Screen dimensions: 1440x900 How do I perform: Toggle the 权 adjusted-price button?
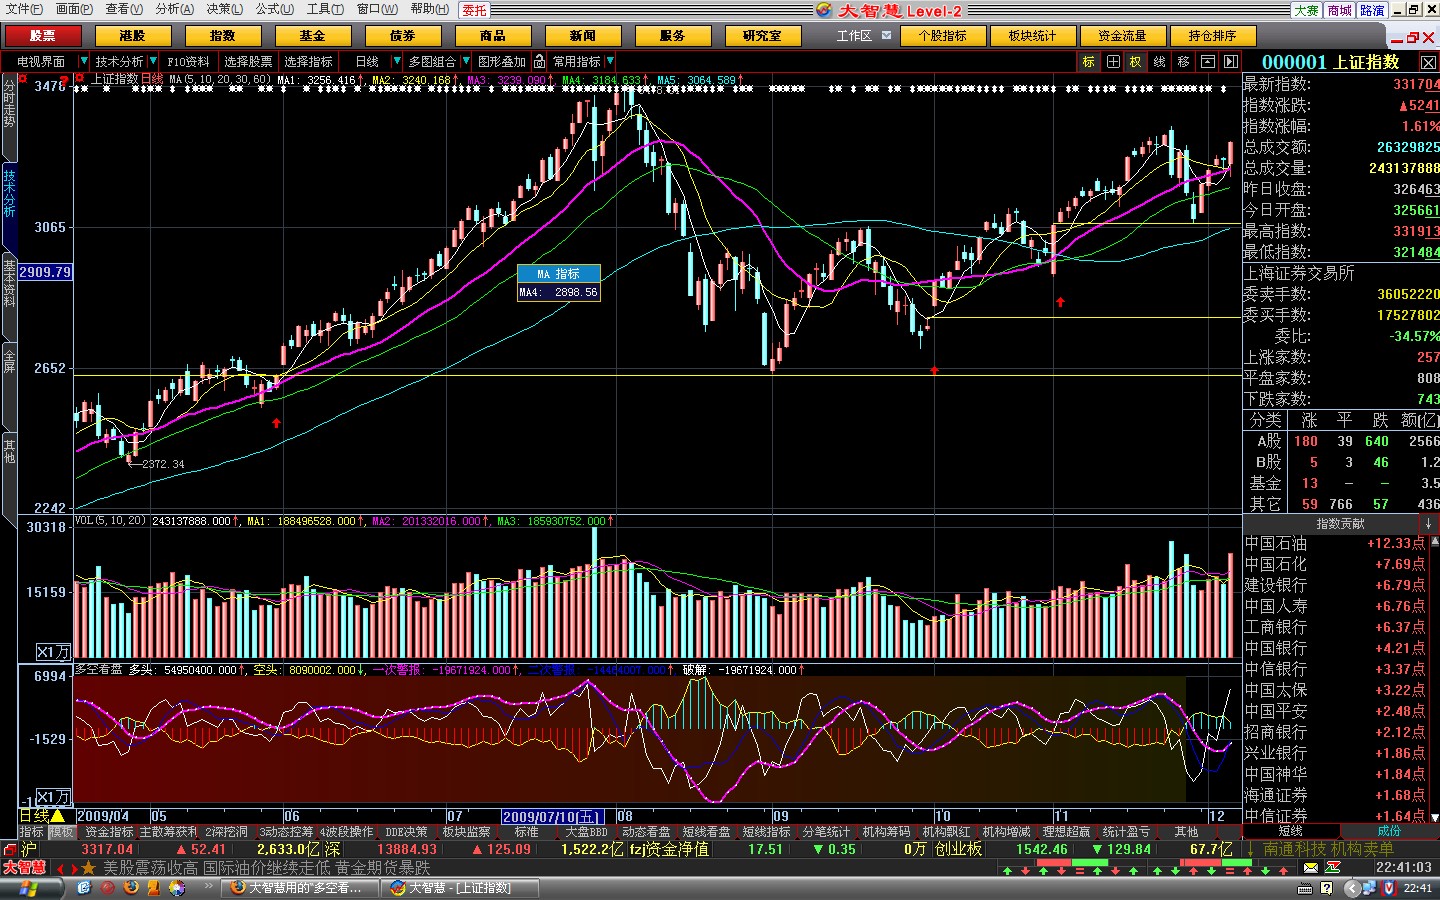tap(1136, 62)
